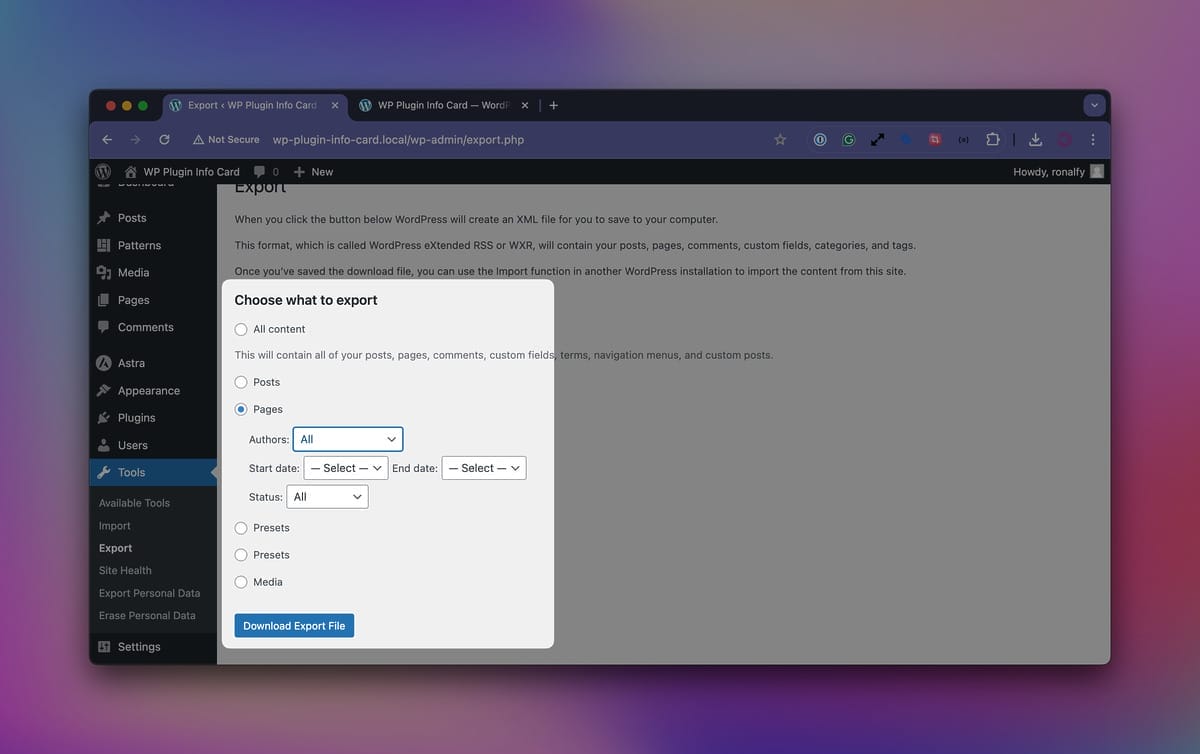Click the browser address bar URL
The image size is (1200, 754).
click(x=398, y=140)
